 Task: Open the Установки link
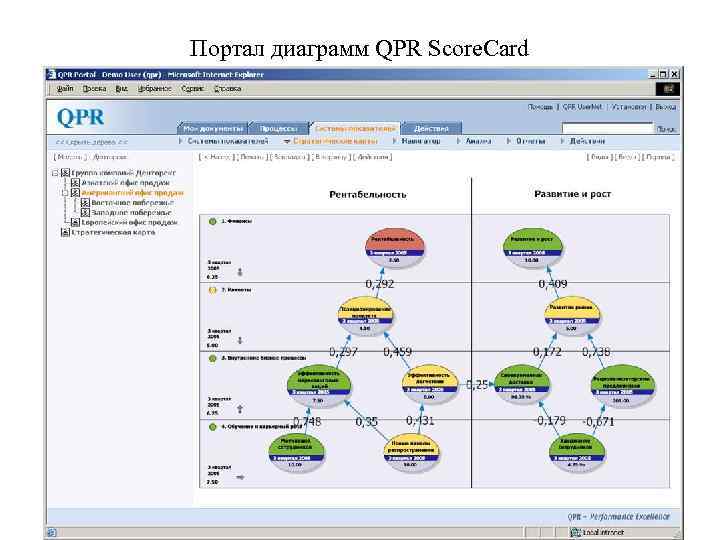point(629,107)
